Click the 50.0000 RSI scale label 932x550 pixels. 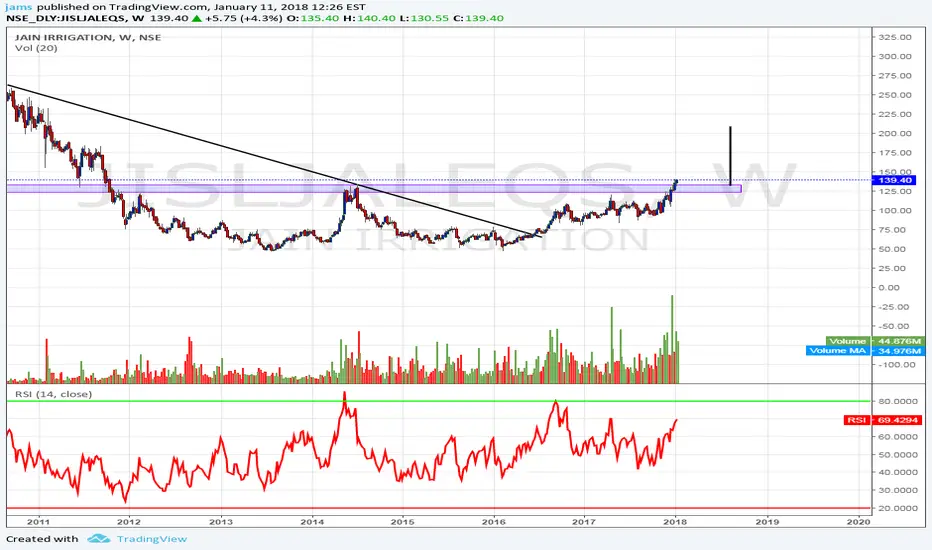coord(898,455)
